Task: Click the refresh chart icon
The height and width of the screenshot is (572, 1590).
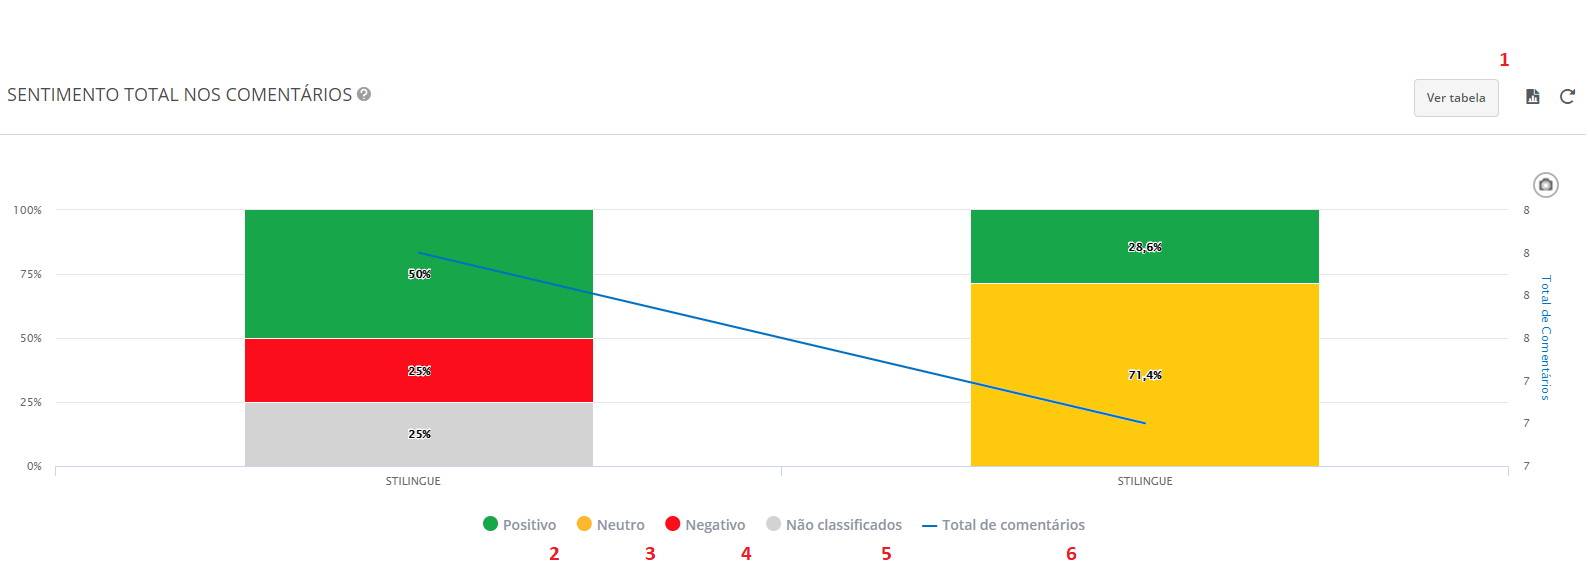Action: [1567, 97]
